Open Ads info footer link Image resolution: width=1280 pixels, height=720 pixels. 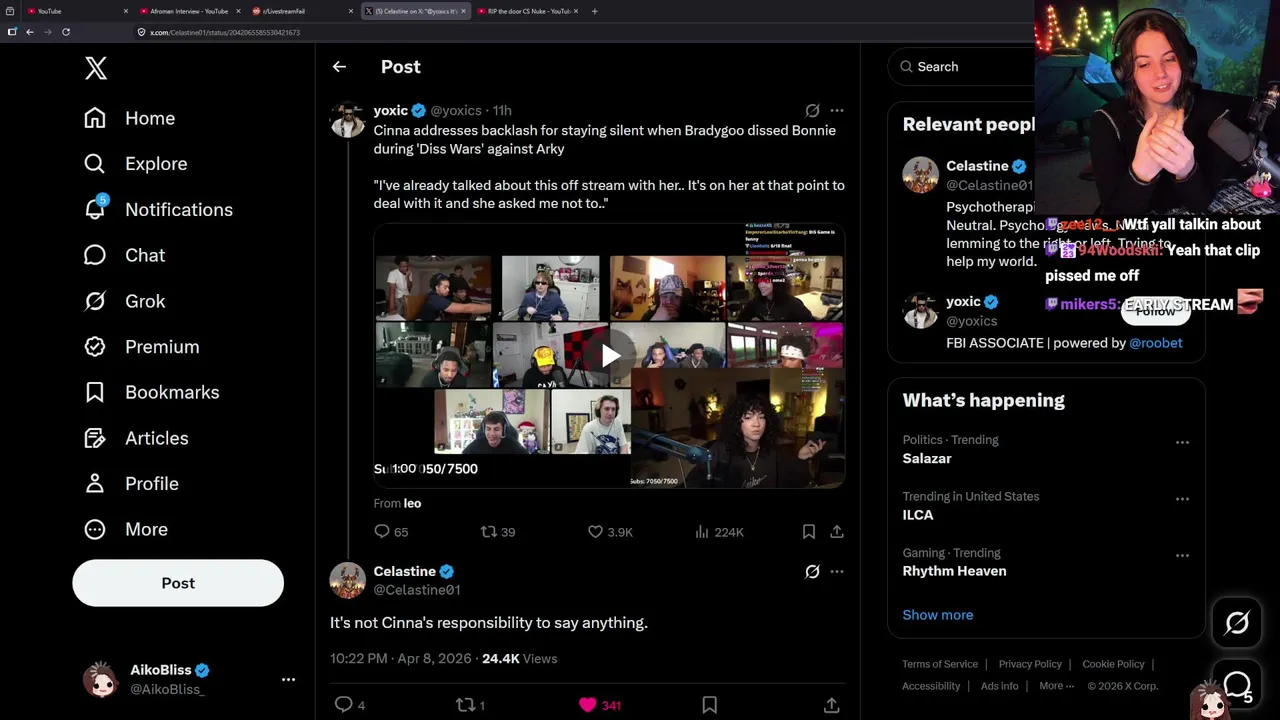click(999, 686)
